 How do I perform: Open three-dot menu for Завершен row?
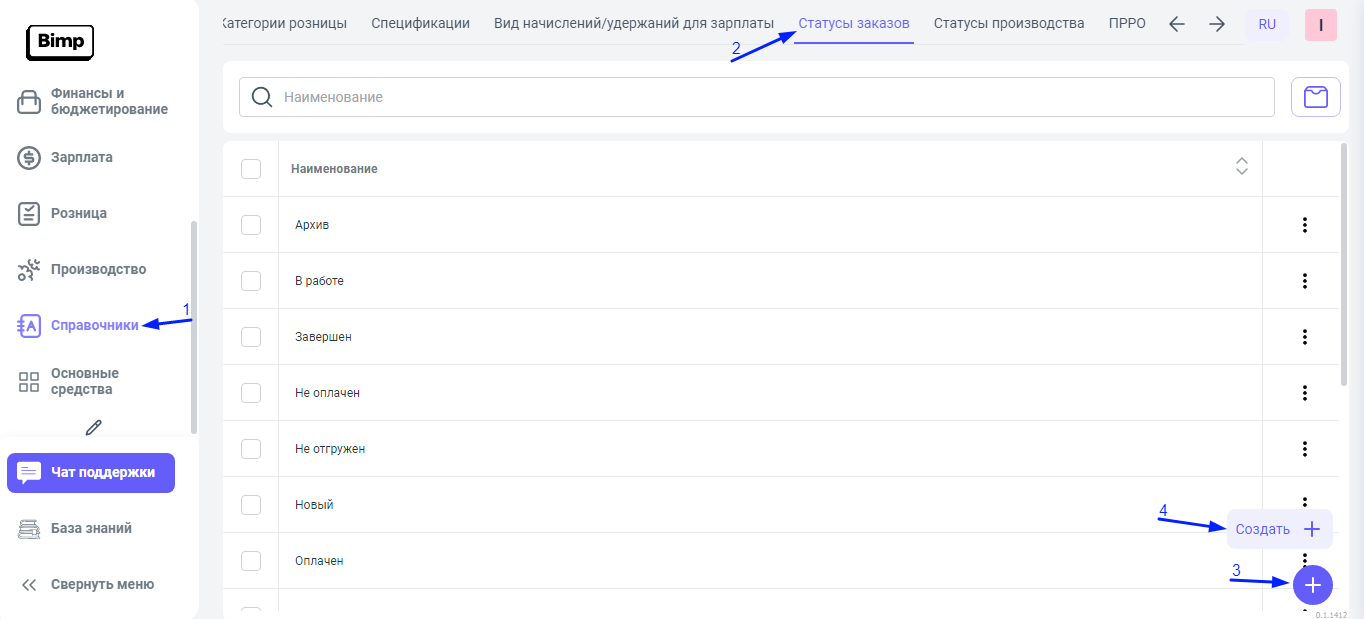point(1304,337)
